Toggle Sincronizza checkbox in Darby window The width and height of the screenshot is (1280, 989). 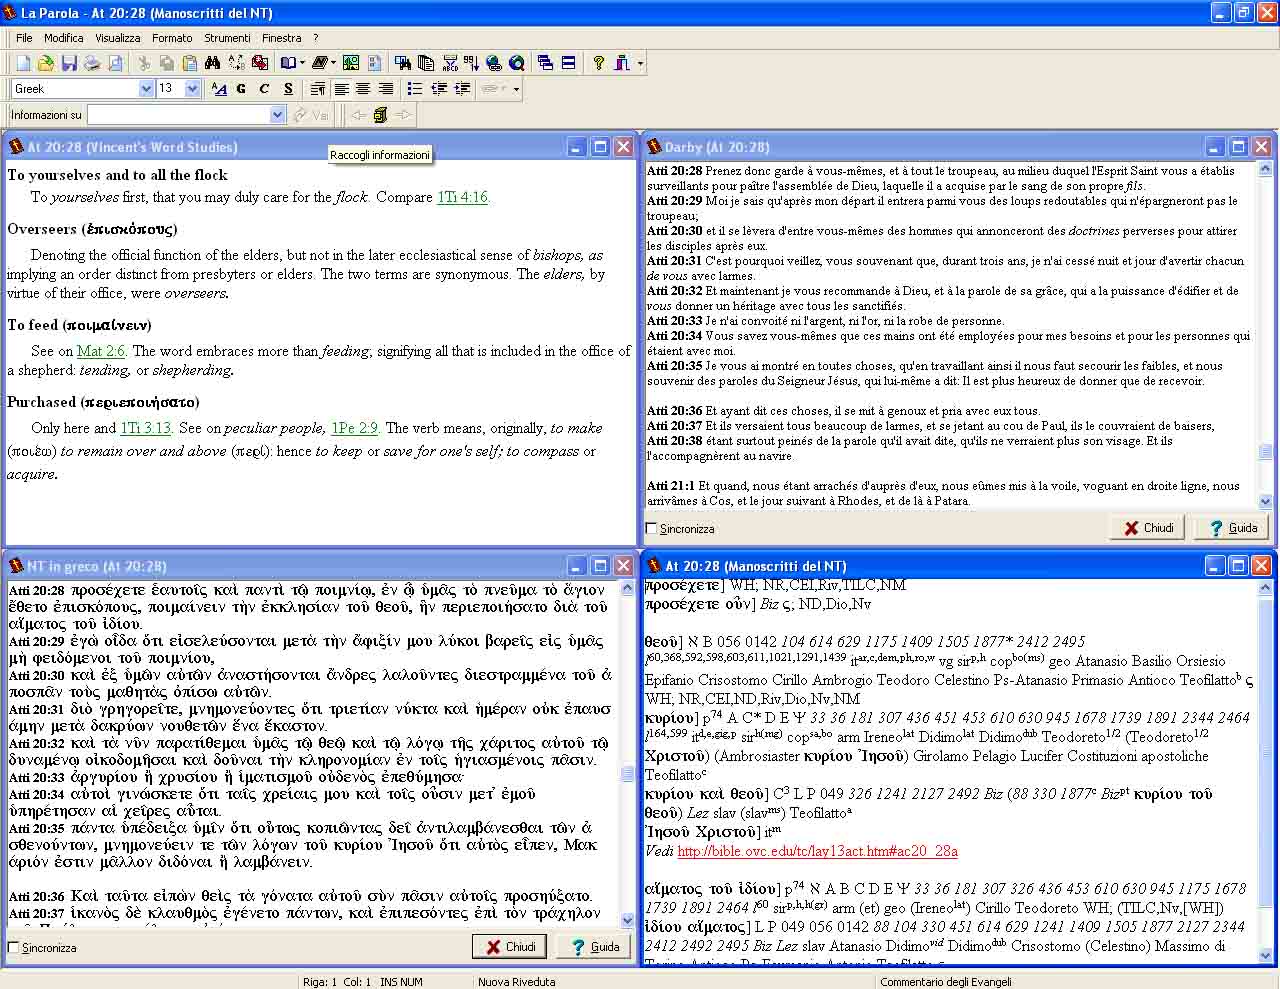point(652,528)
